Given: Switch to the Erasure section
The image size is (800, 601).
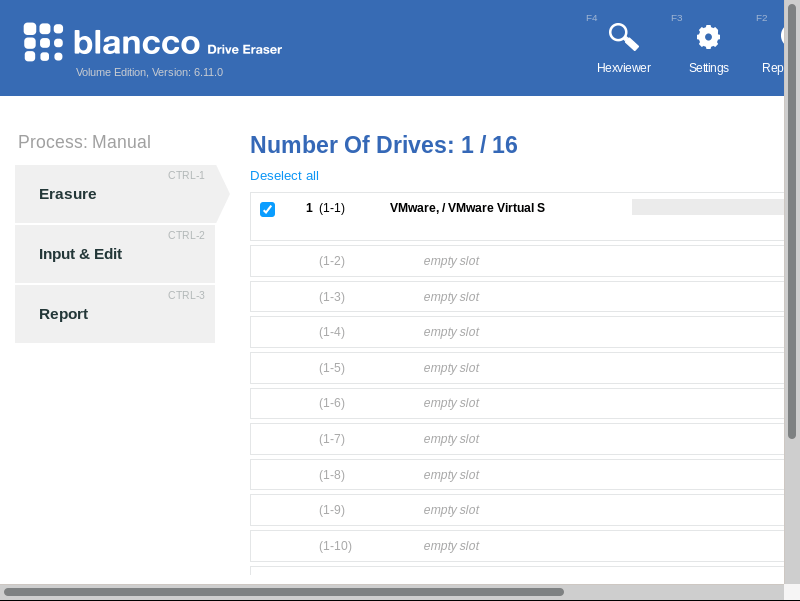Looking at the screenshot, I should [x=67, y=194].
